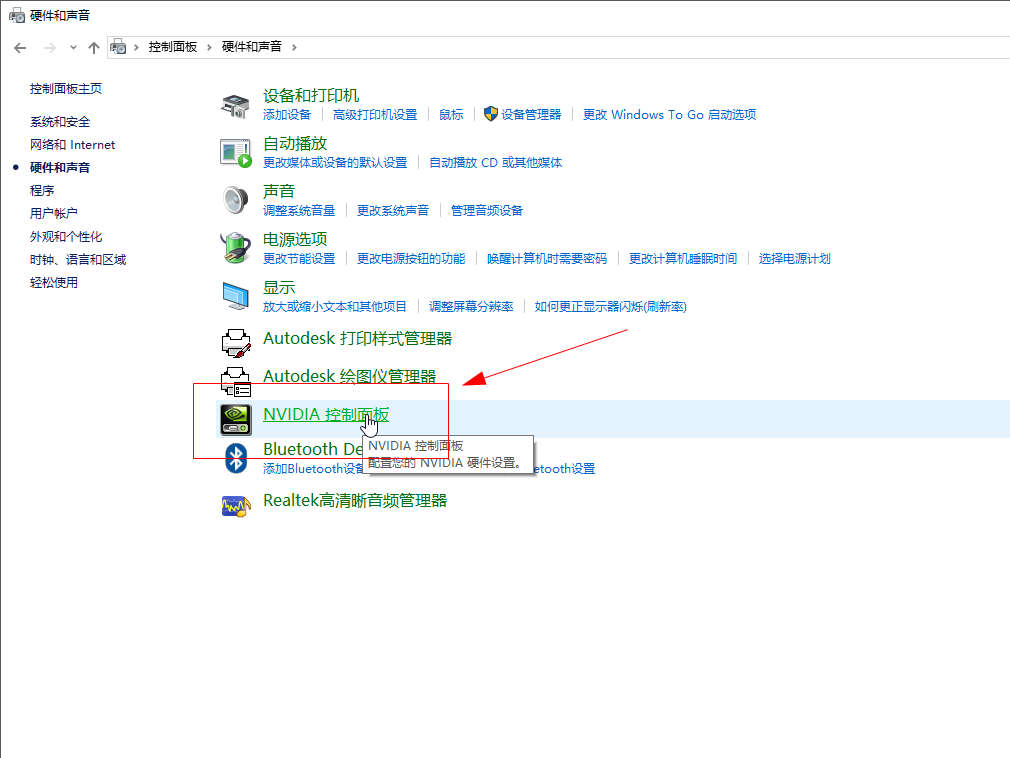Open the Power Options battery icon
The image size is (1010, 758).
click(x=235, y=248)
